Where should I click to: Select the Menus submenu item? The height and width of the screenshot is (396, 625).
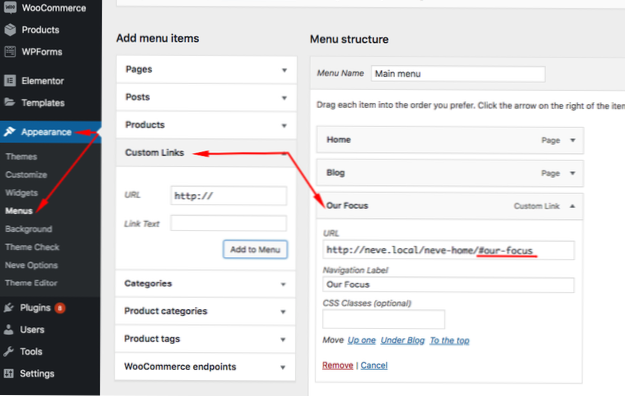click(19, 211)
